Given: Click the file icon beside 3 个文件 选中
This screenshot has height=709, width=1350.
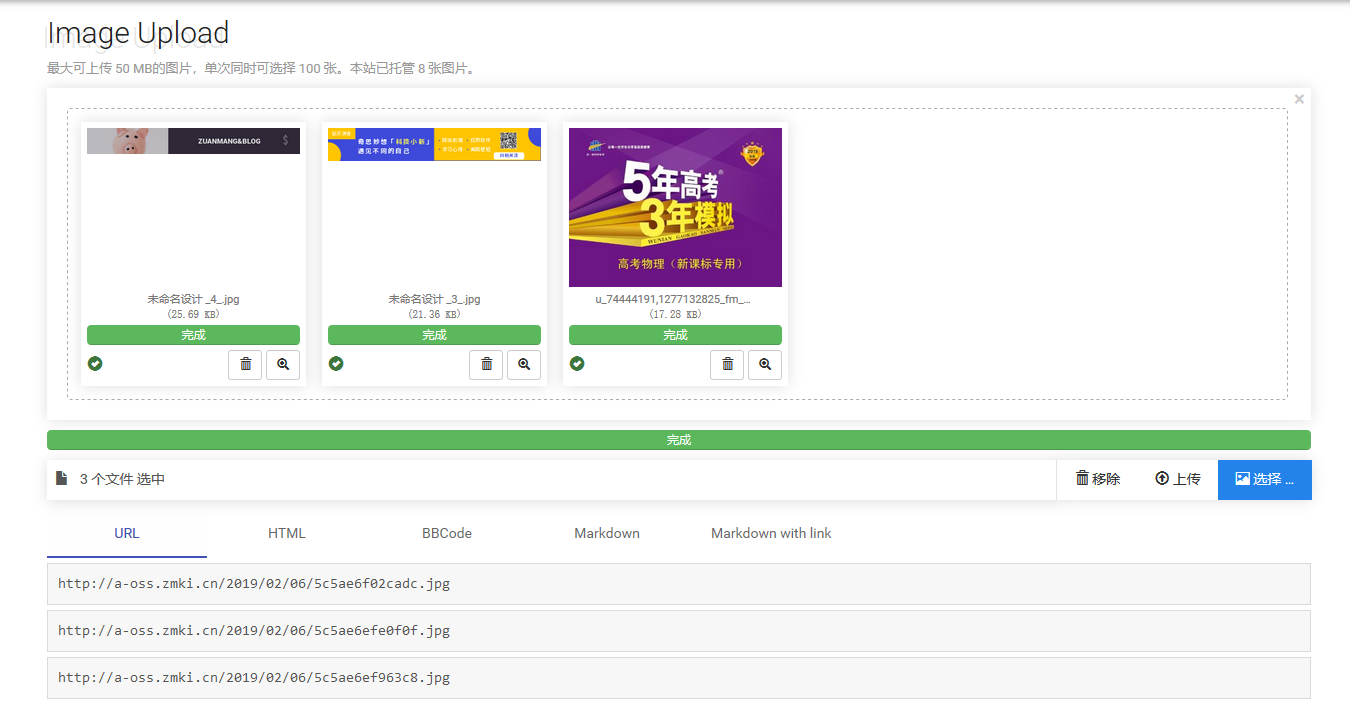Looking at the screenshot, I should 61,479.
